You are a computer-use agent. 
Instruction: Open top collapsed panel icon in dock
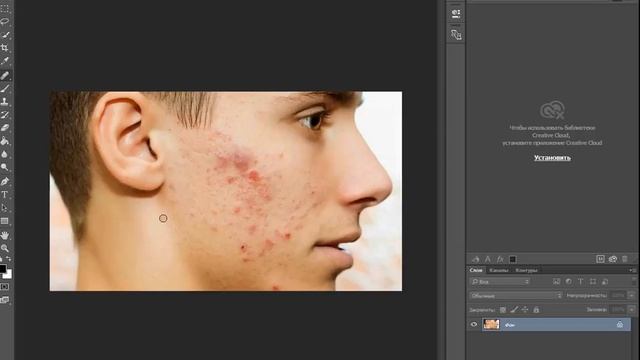tap(456, 13)
